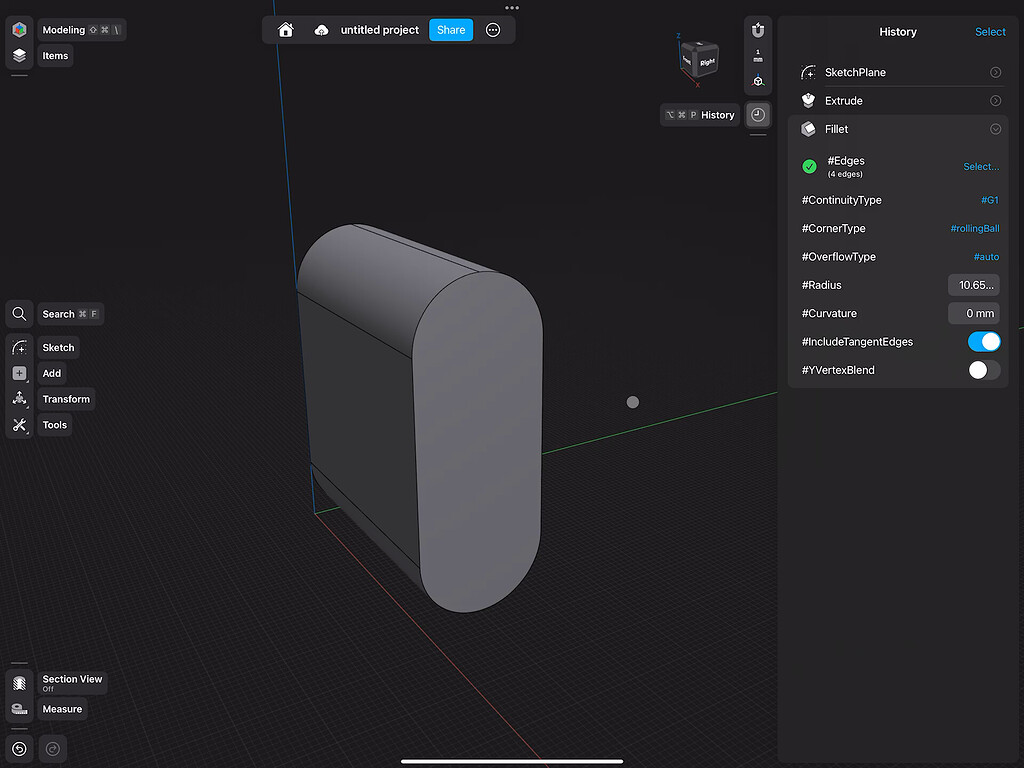This screenshot has width=1024, height=768.
Task: Click the Radius value field
Action: tap(973, 285)
